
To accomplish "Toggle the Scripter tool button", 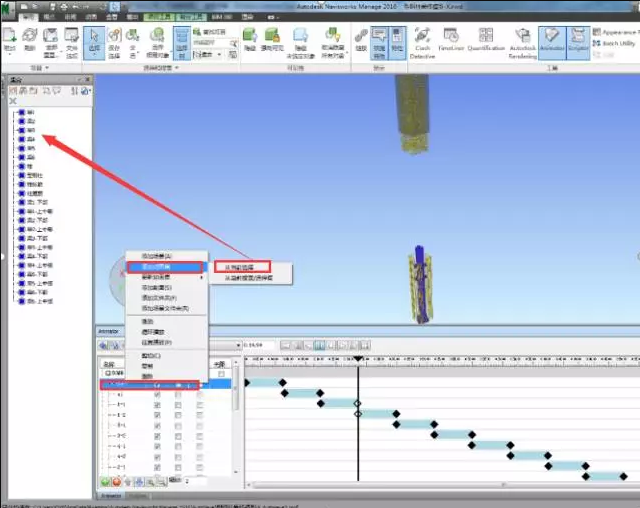I will (576, 43).
